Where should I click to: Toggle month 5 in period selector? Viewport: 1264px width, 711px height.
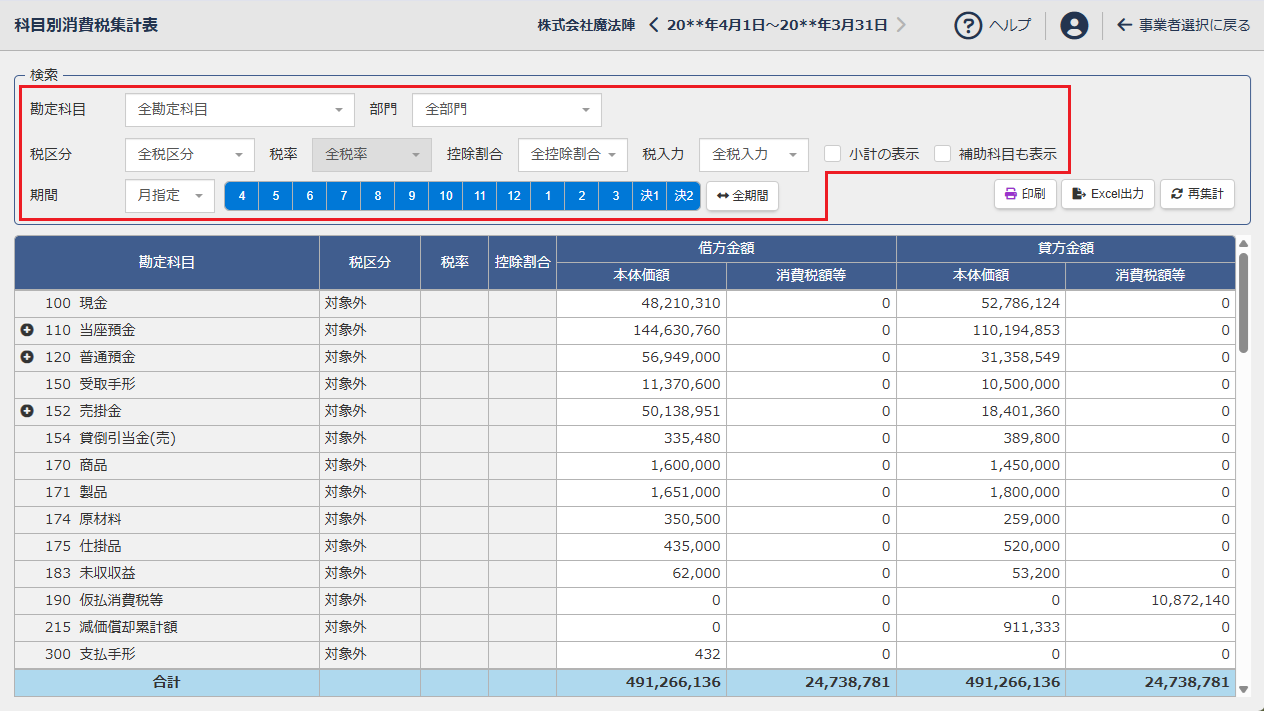(x=276, y=196)
